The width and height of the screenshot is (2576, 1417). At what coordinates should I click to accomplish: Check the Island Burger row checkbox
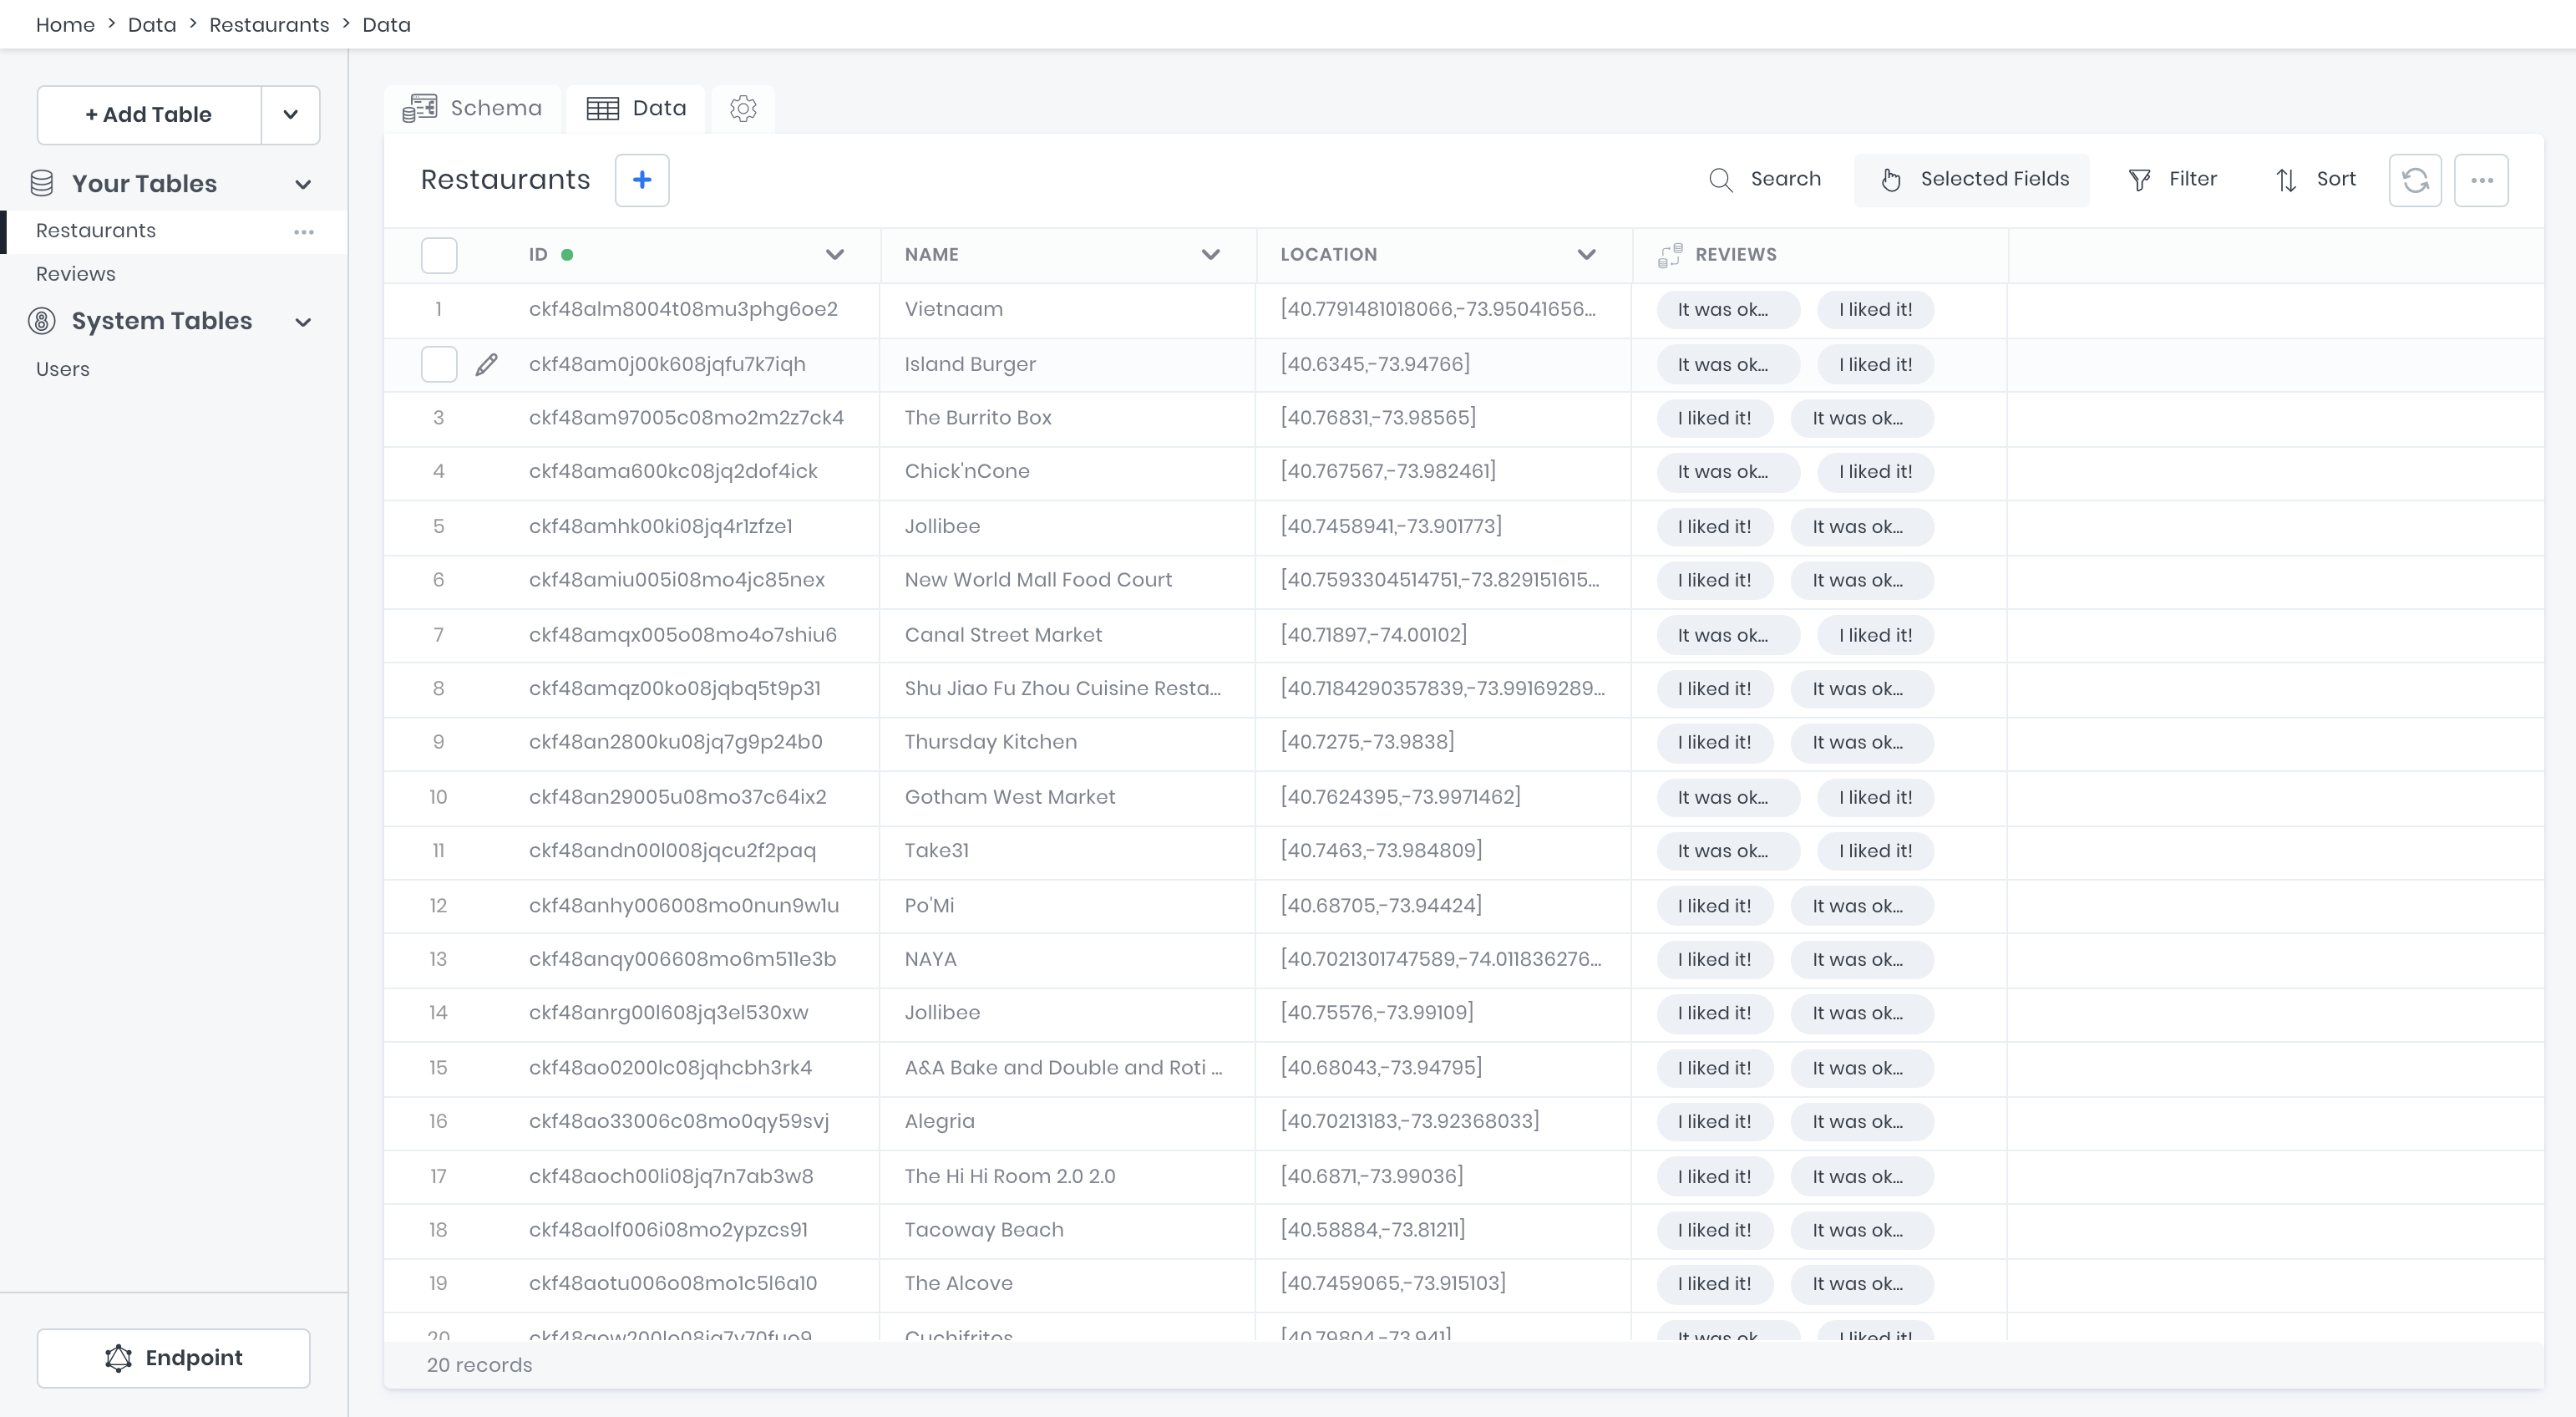(439, 364)
